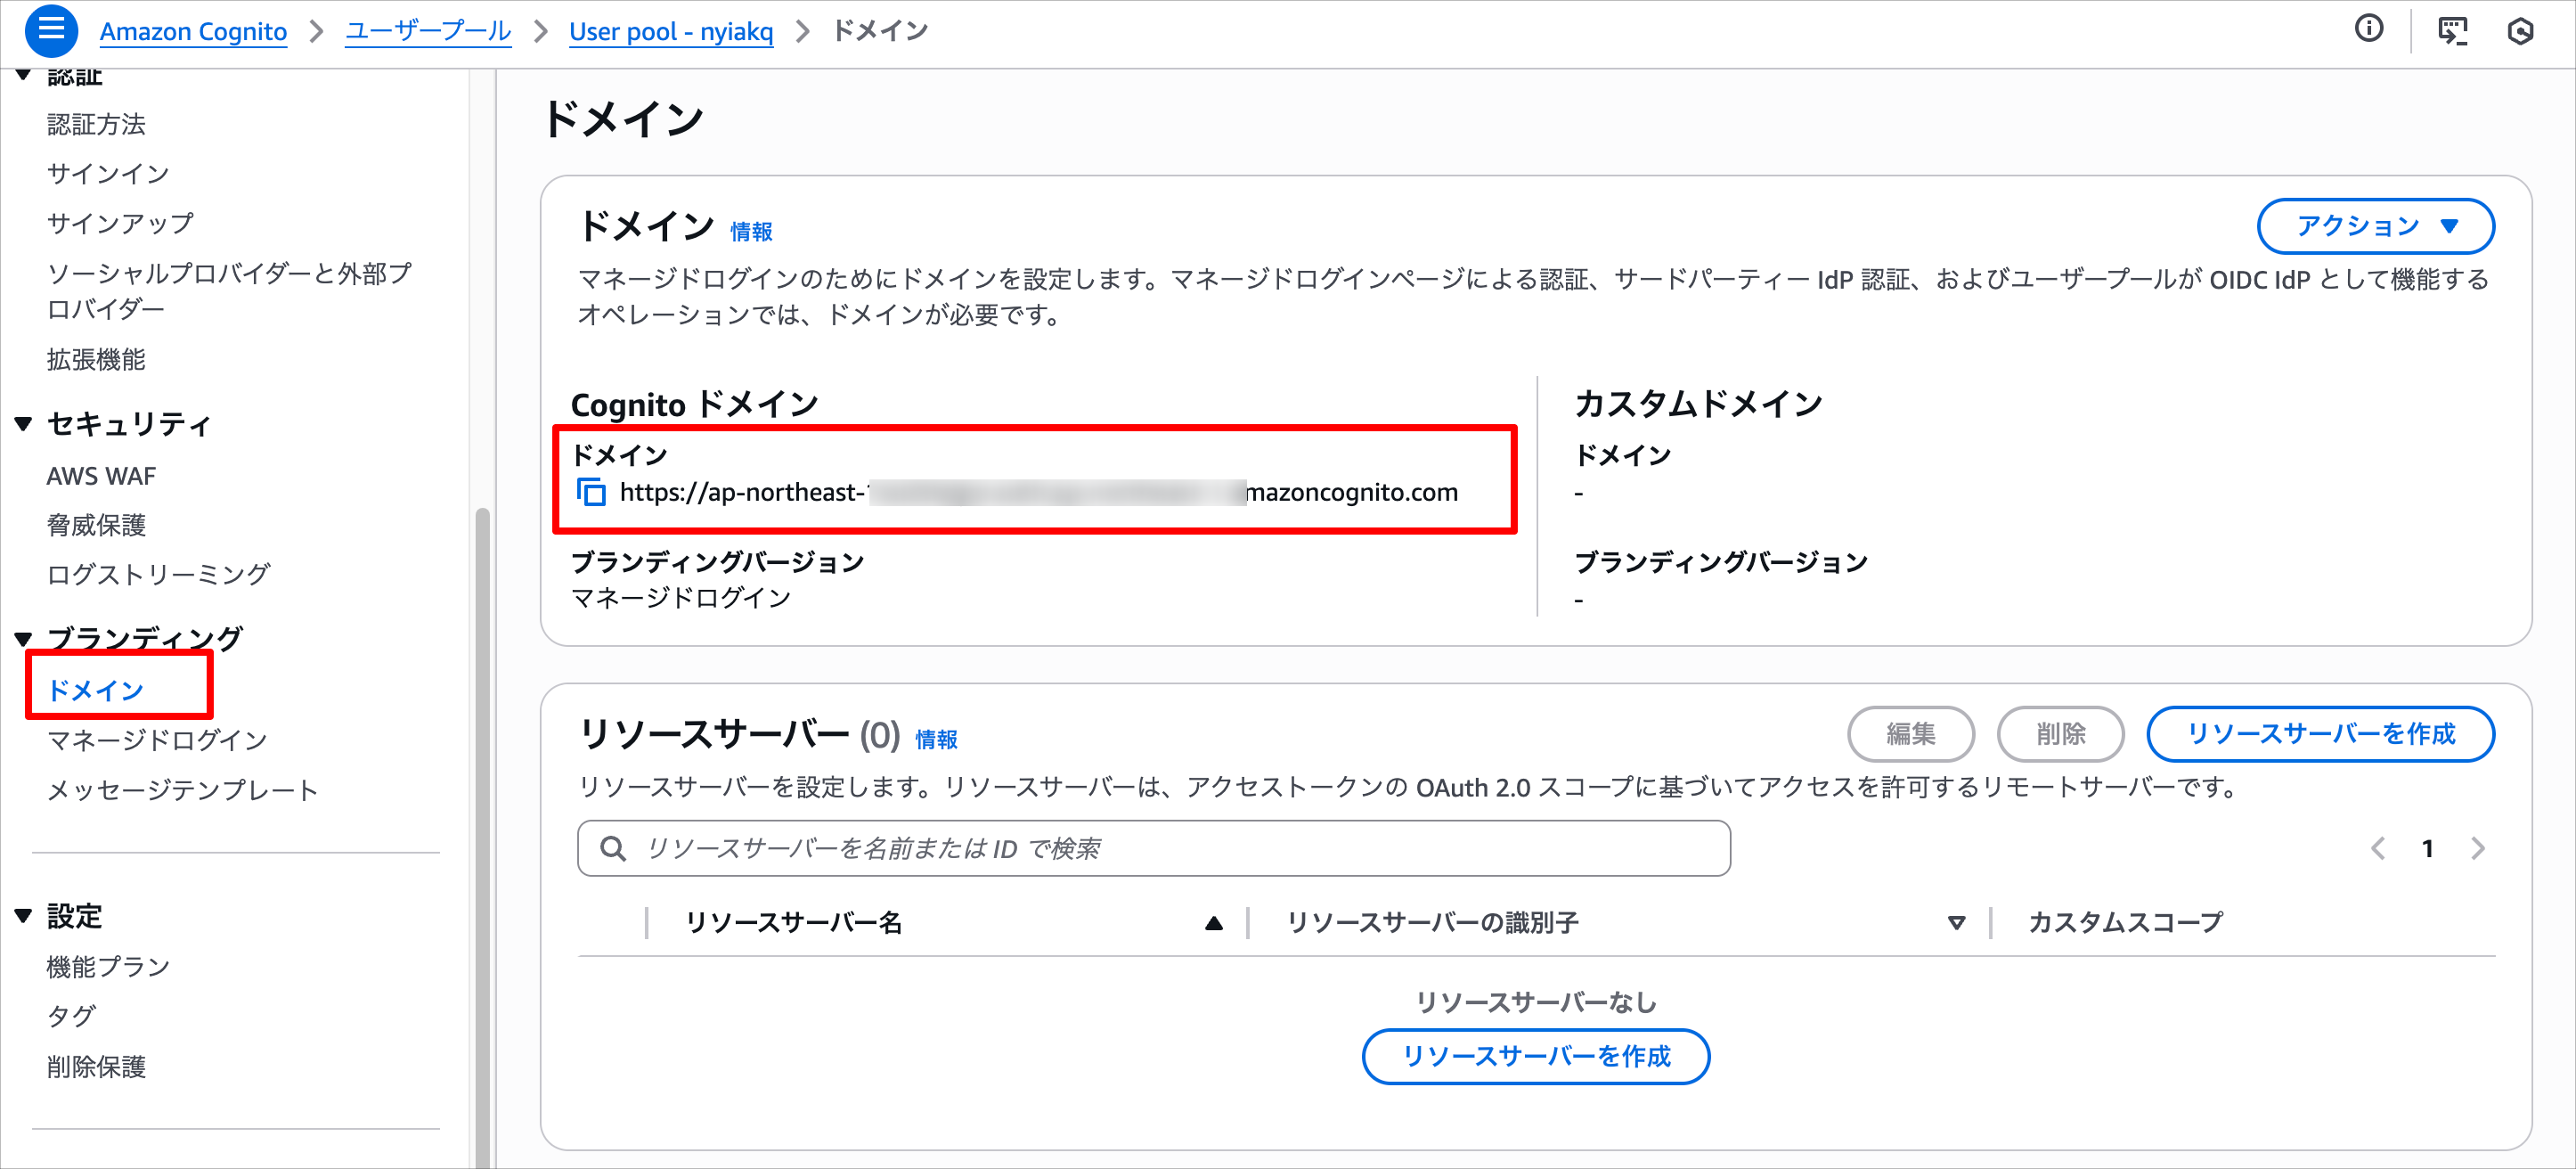Screen dimensions: 2576x1169
Task: Click the hexagon settings icon in header
Action: coord(2520,31)
